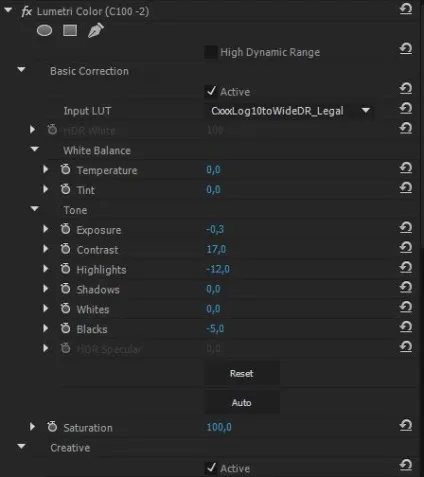Reset Shadows to default
Screen dimensions: 424x477
(406, 287)
